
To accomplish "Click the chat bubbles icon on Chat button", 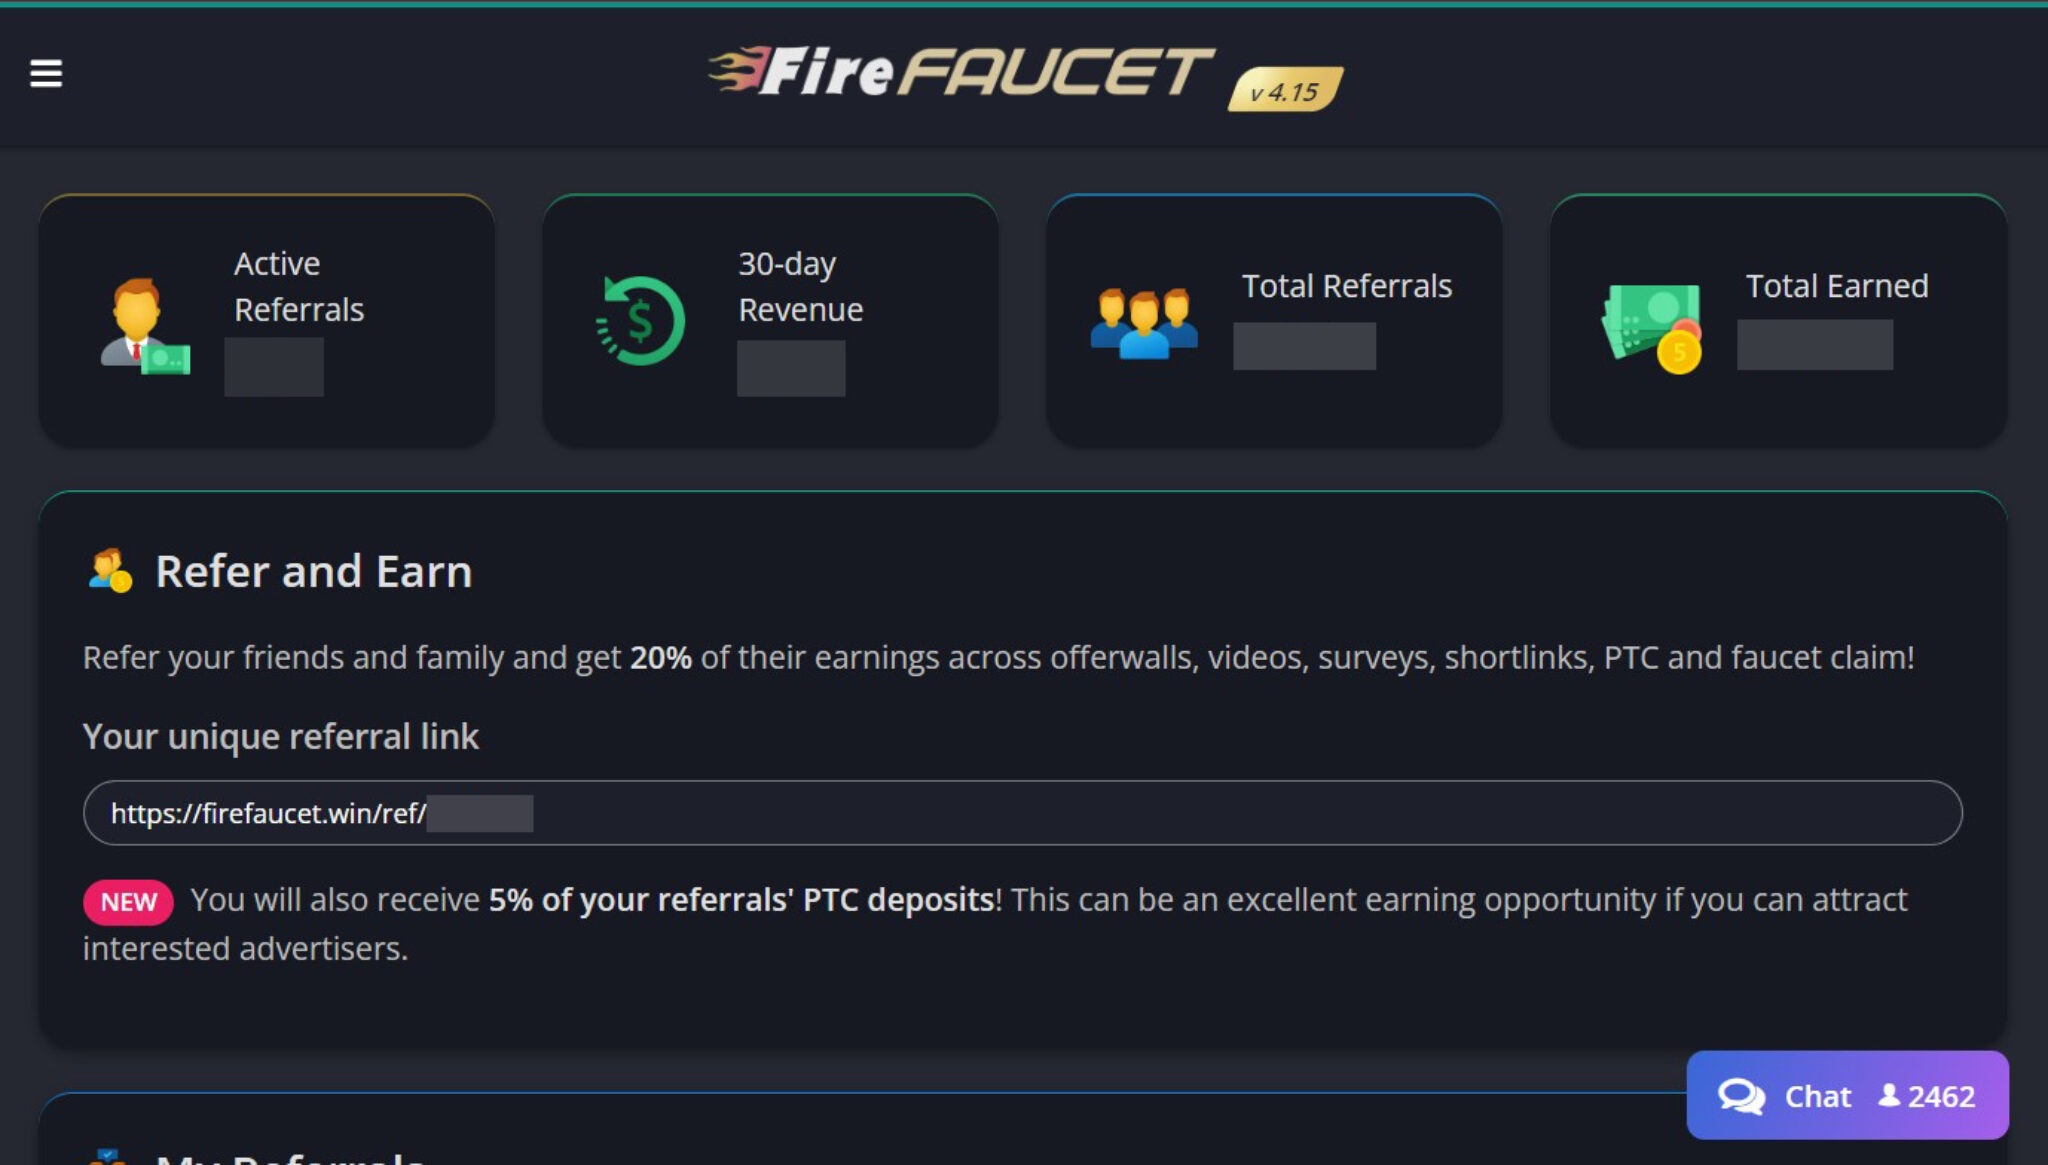I will (1744, 1095).
